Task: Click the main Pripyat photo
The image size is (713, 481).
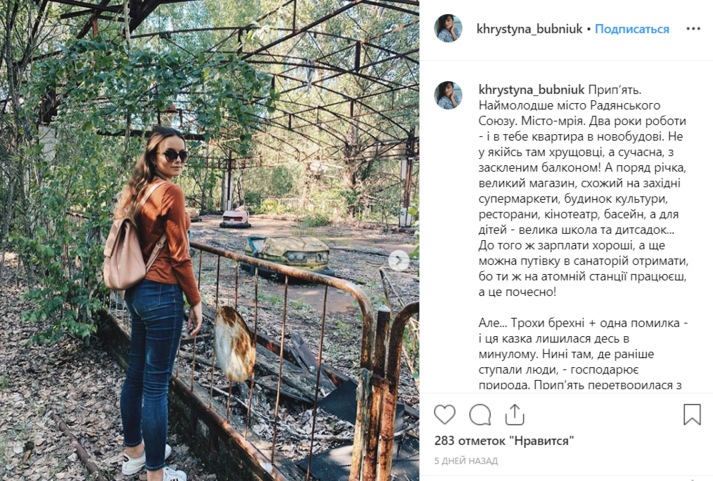Action: click(210, 240)
